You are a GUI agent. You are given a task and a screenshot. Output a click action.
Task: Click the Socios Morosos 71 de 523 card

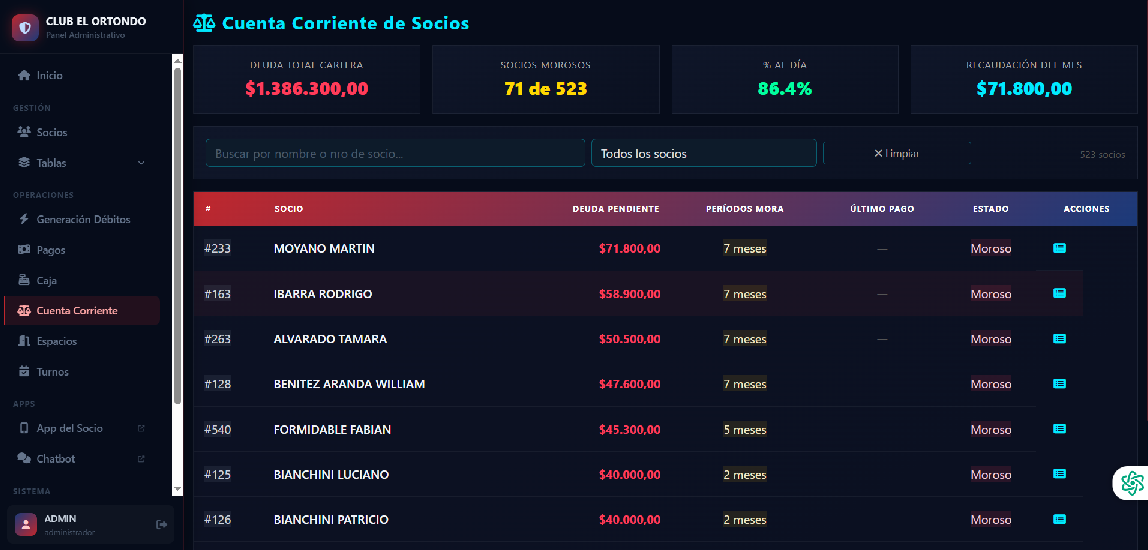[545, 80]
